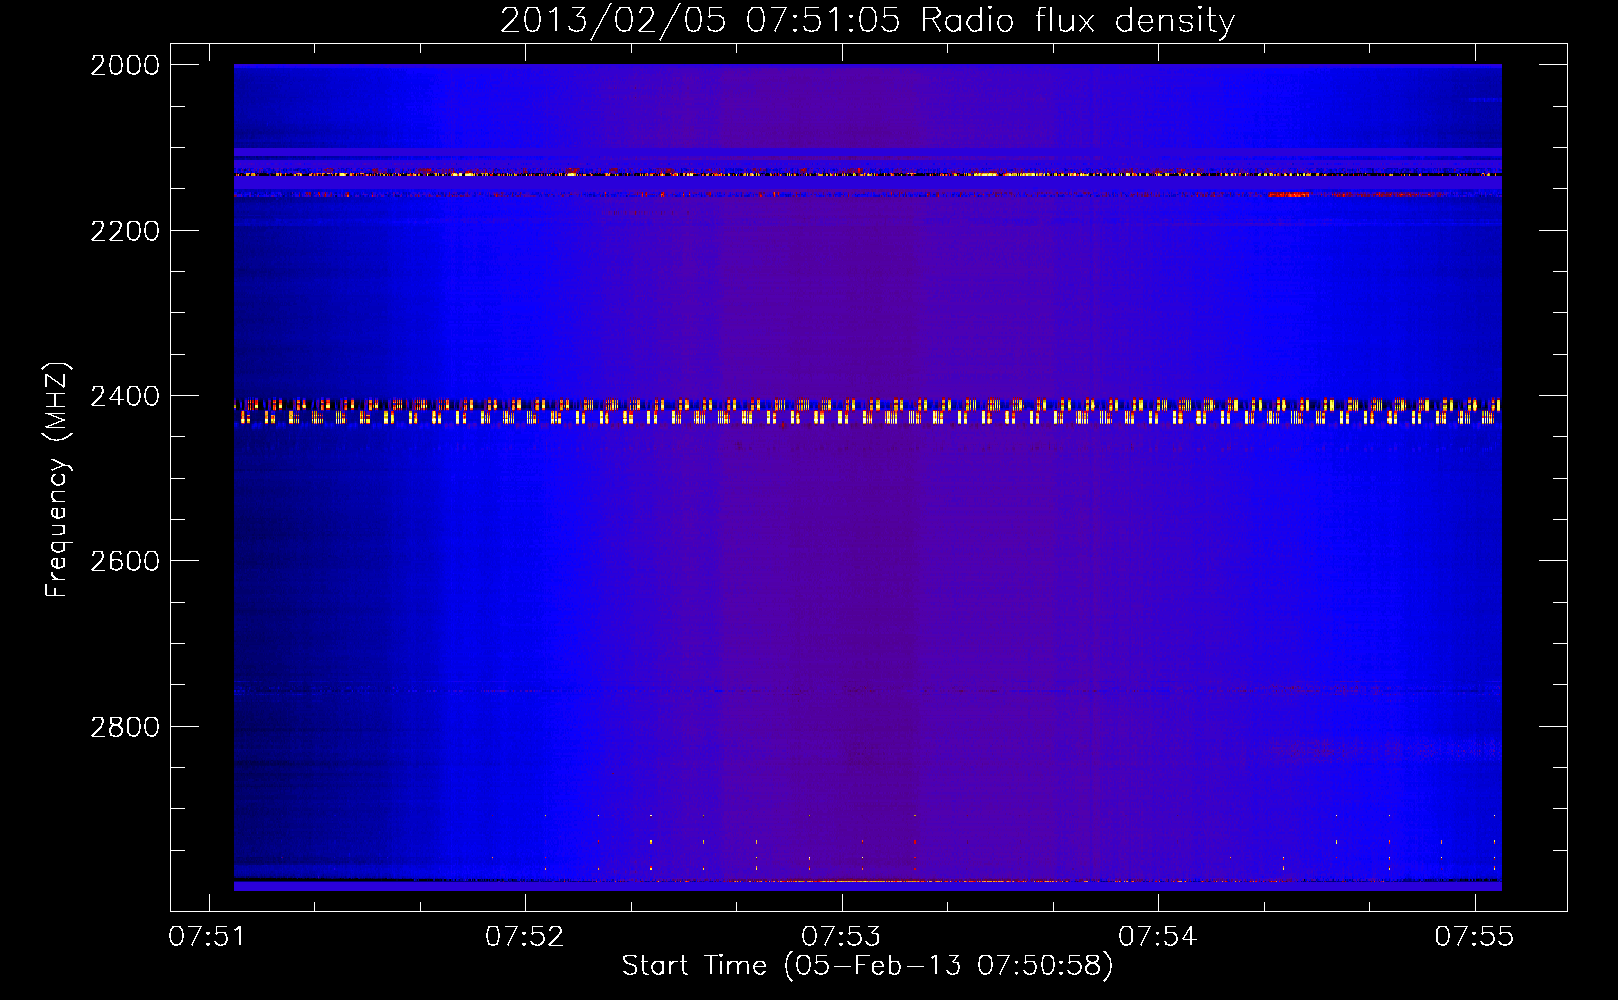
Task: Click the 'Start Time' x-axis label
Action: 867,966
